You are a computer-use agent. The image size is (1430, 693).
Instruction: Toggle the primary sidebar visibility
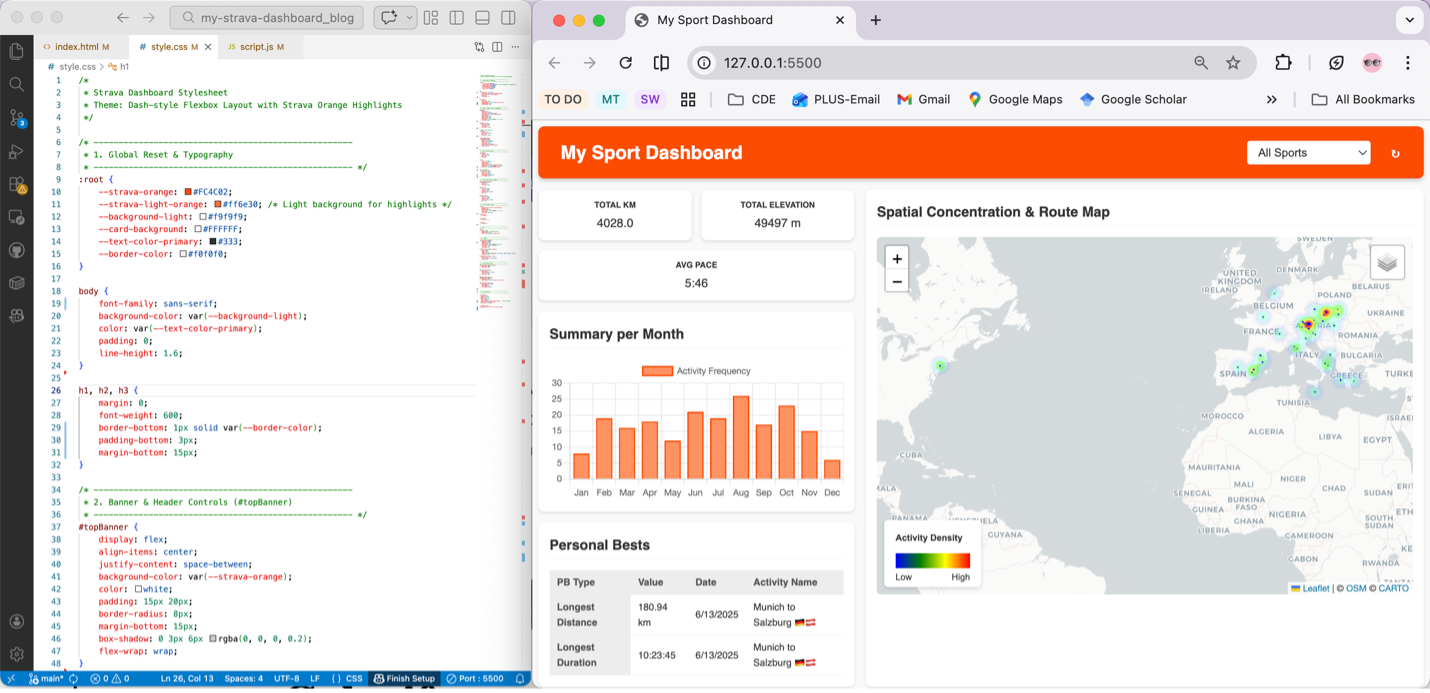click(x=456, y=17)
